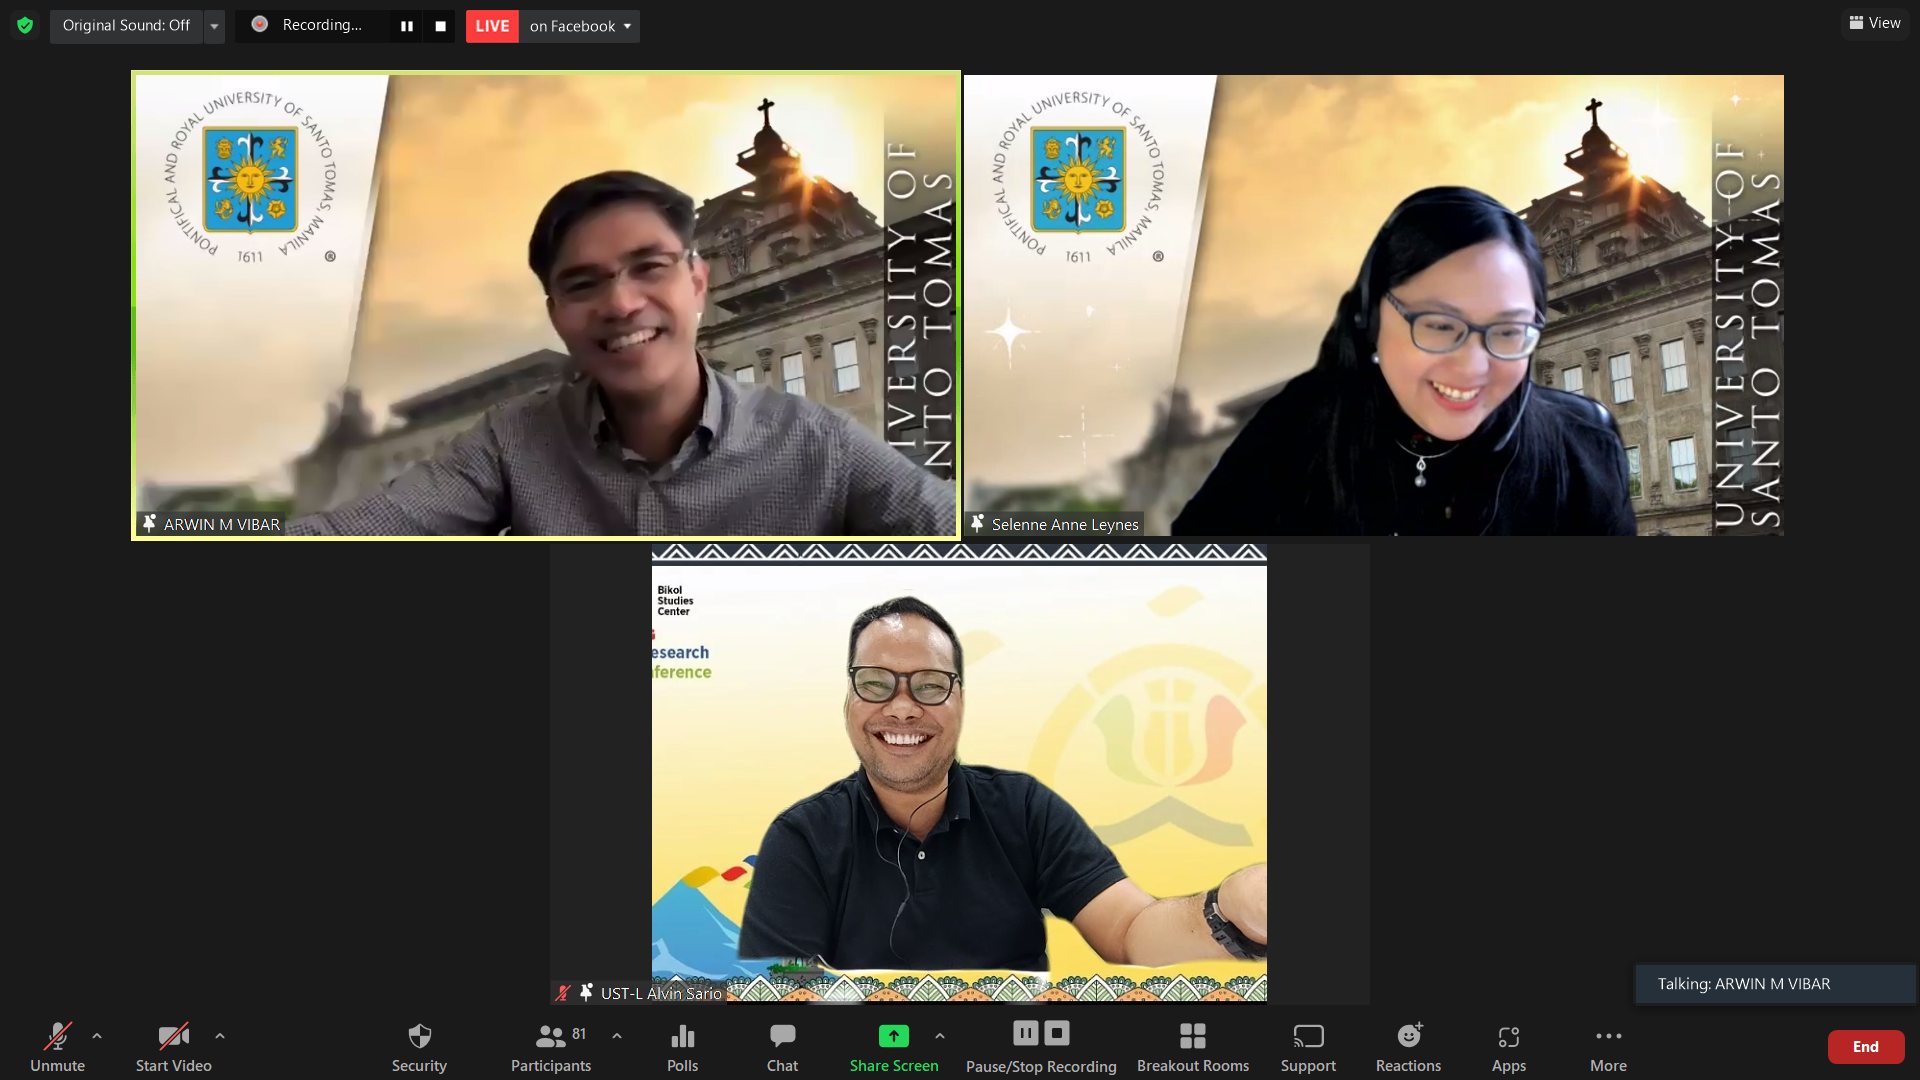Click the green Share Screen icon
This screenshot has height=1080, width=1920.
893,1036
